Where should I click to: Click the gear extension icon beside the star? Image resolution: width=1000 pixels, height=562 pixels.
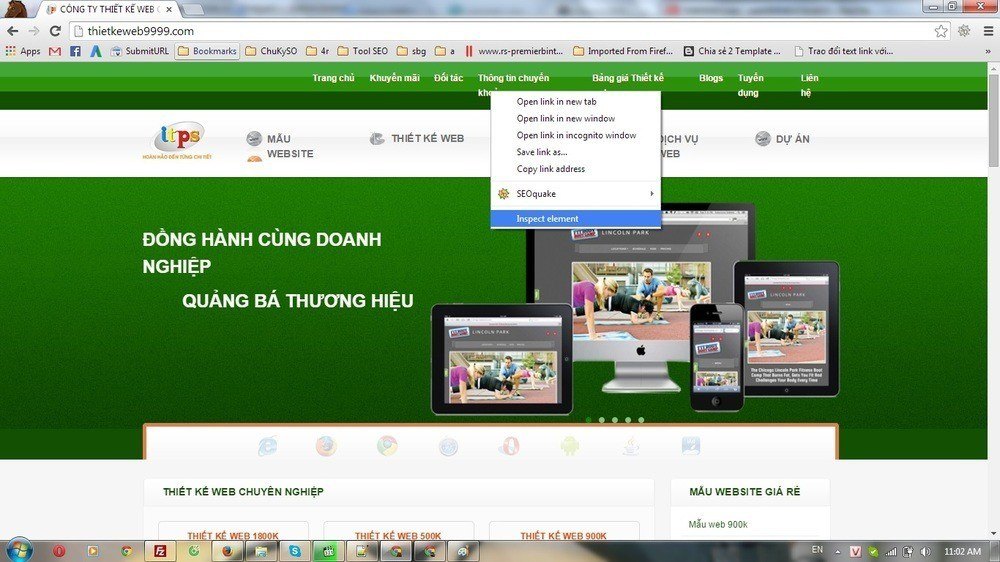[x=964, y=31]
